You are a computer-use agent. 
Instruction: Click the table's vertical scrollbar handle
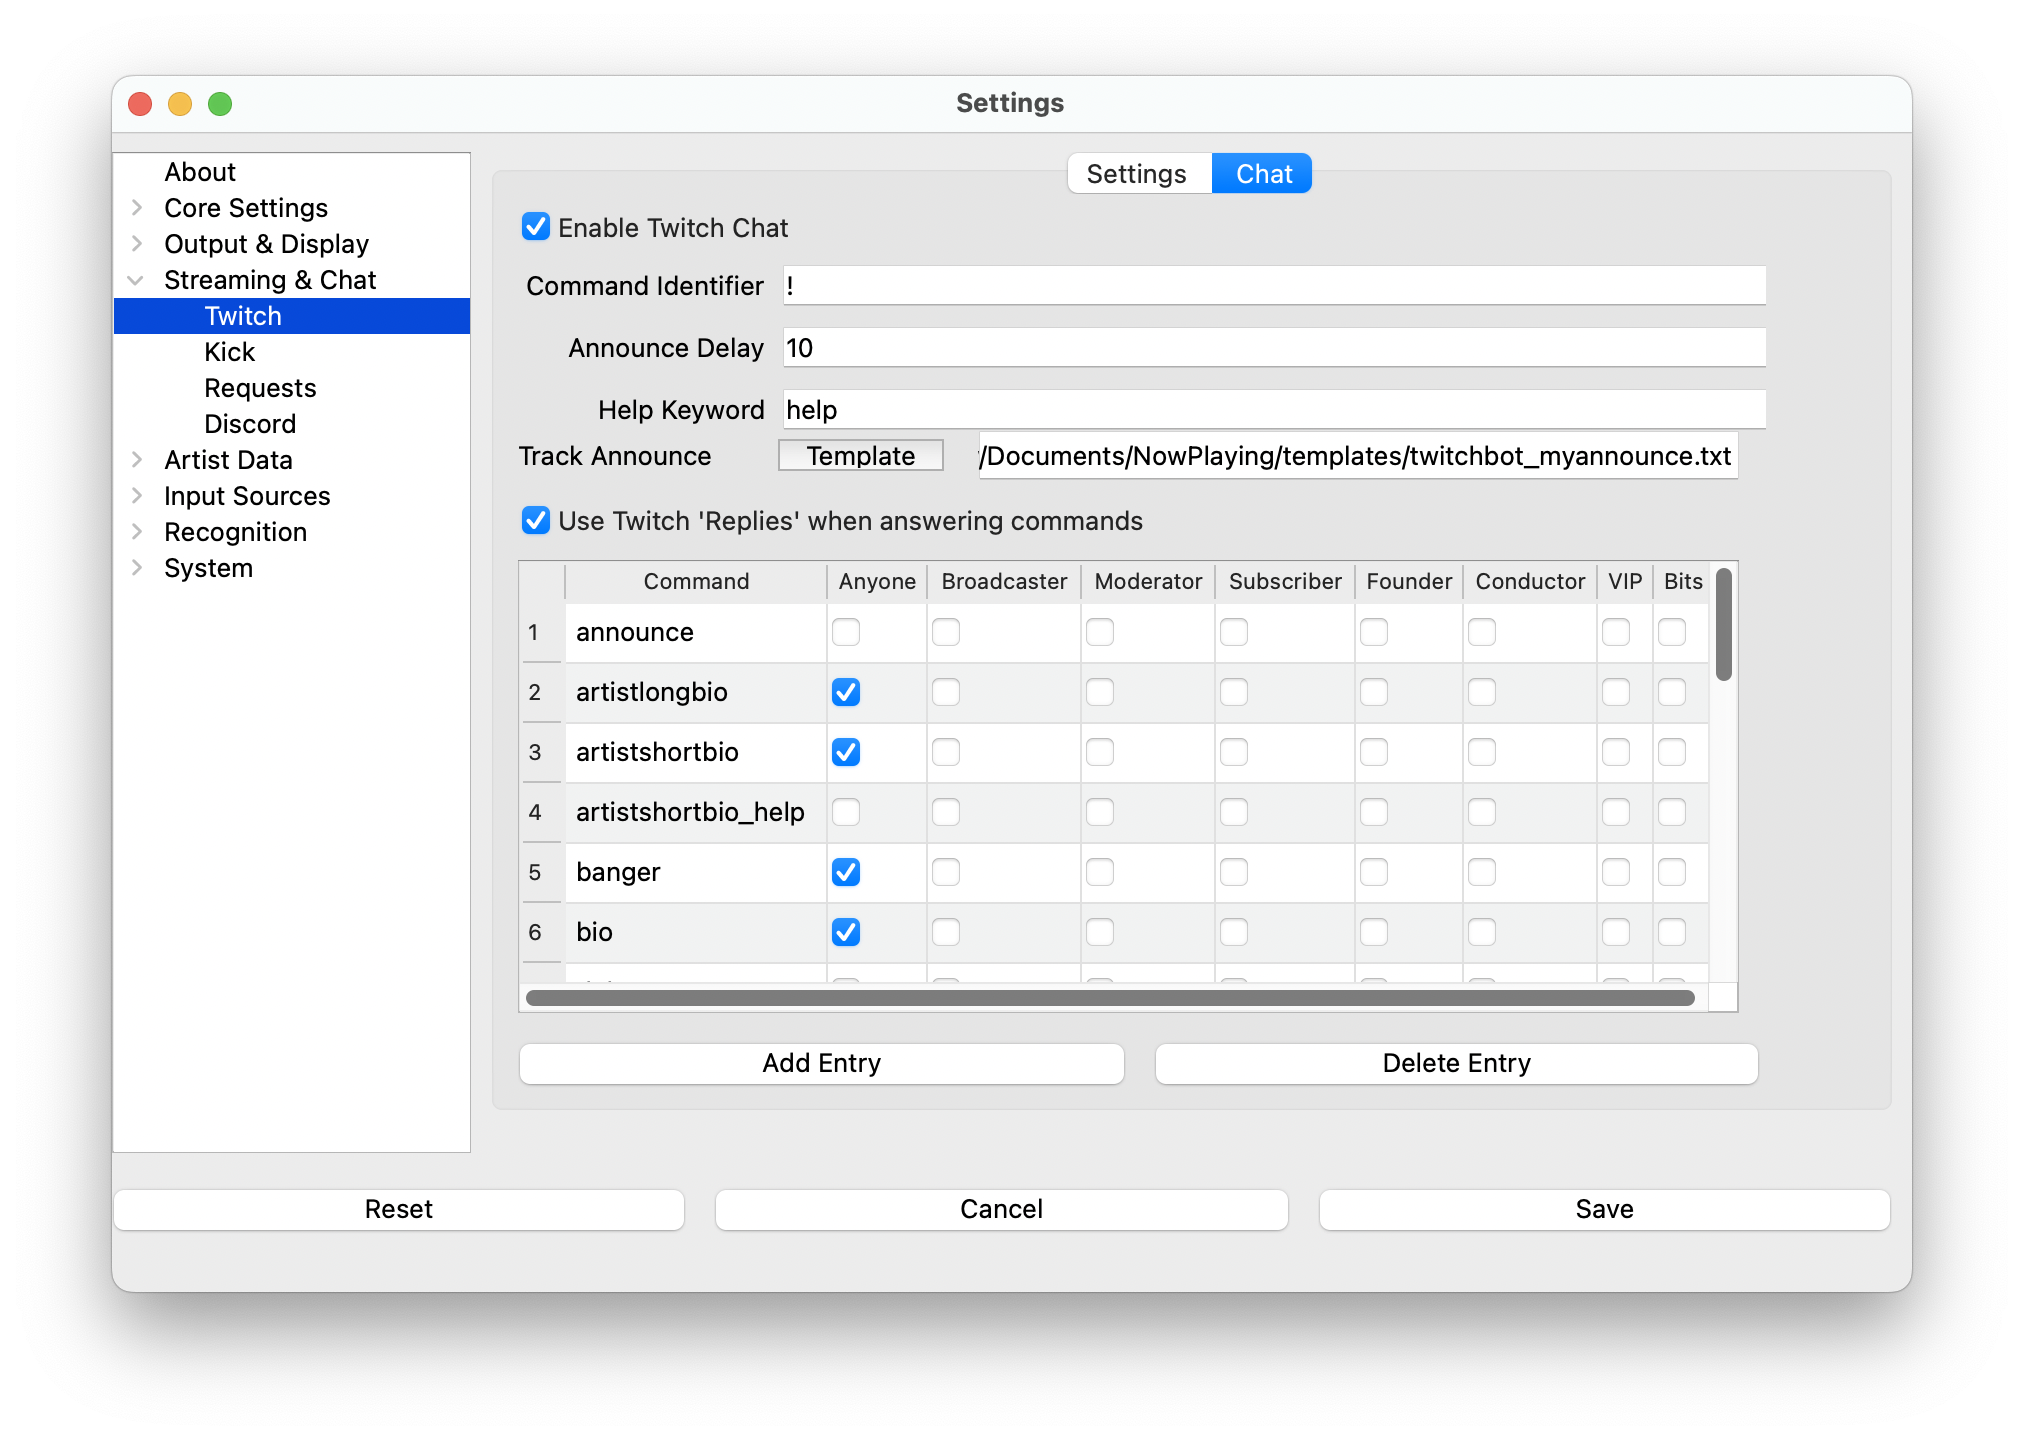pyautogui.click(x=1723, y=625)
